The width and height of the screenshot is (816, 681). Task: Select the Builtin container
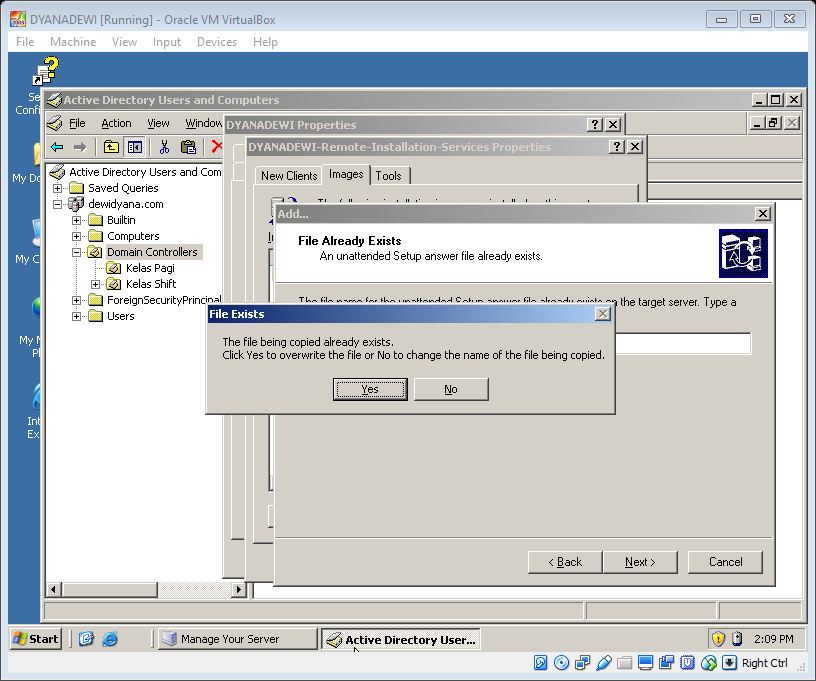(x=121, y=221)
